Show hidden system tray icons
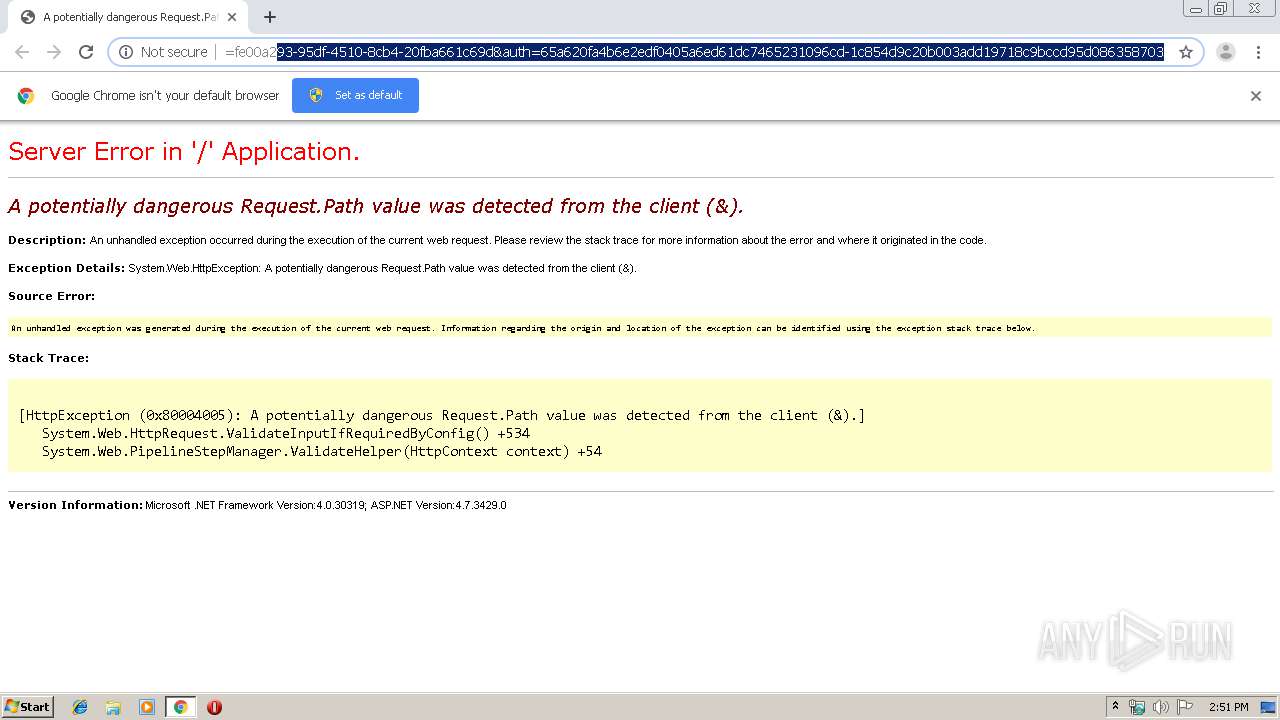Image resolution: width=1280 pixels, height=720 pixels. [x=1115, y=707]
